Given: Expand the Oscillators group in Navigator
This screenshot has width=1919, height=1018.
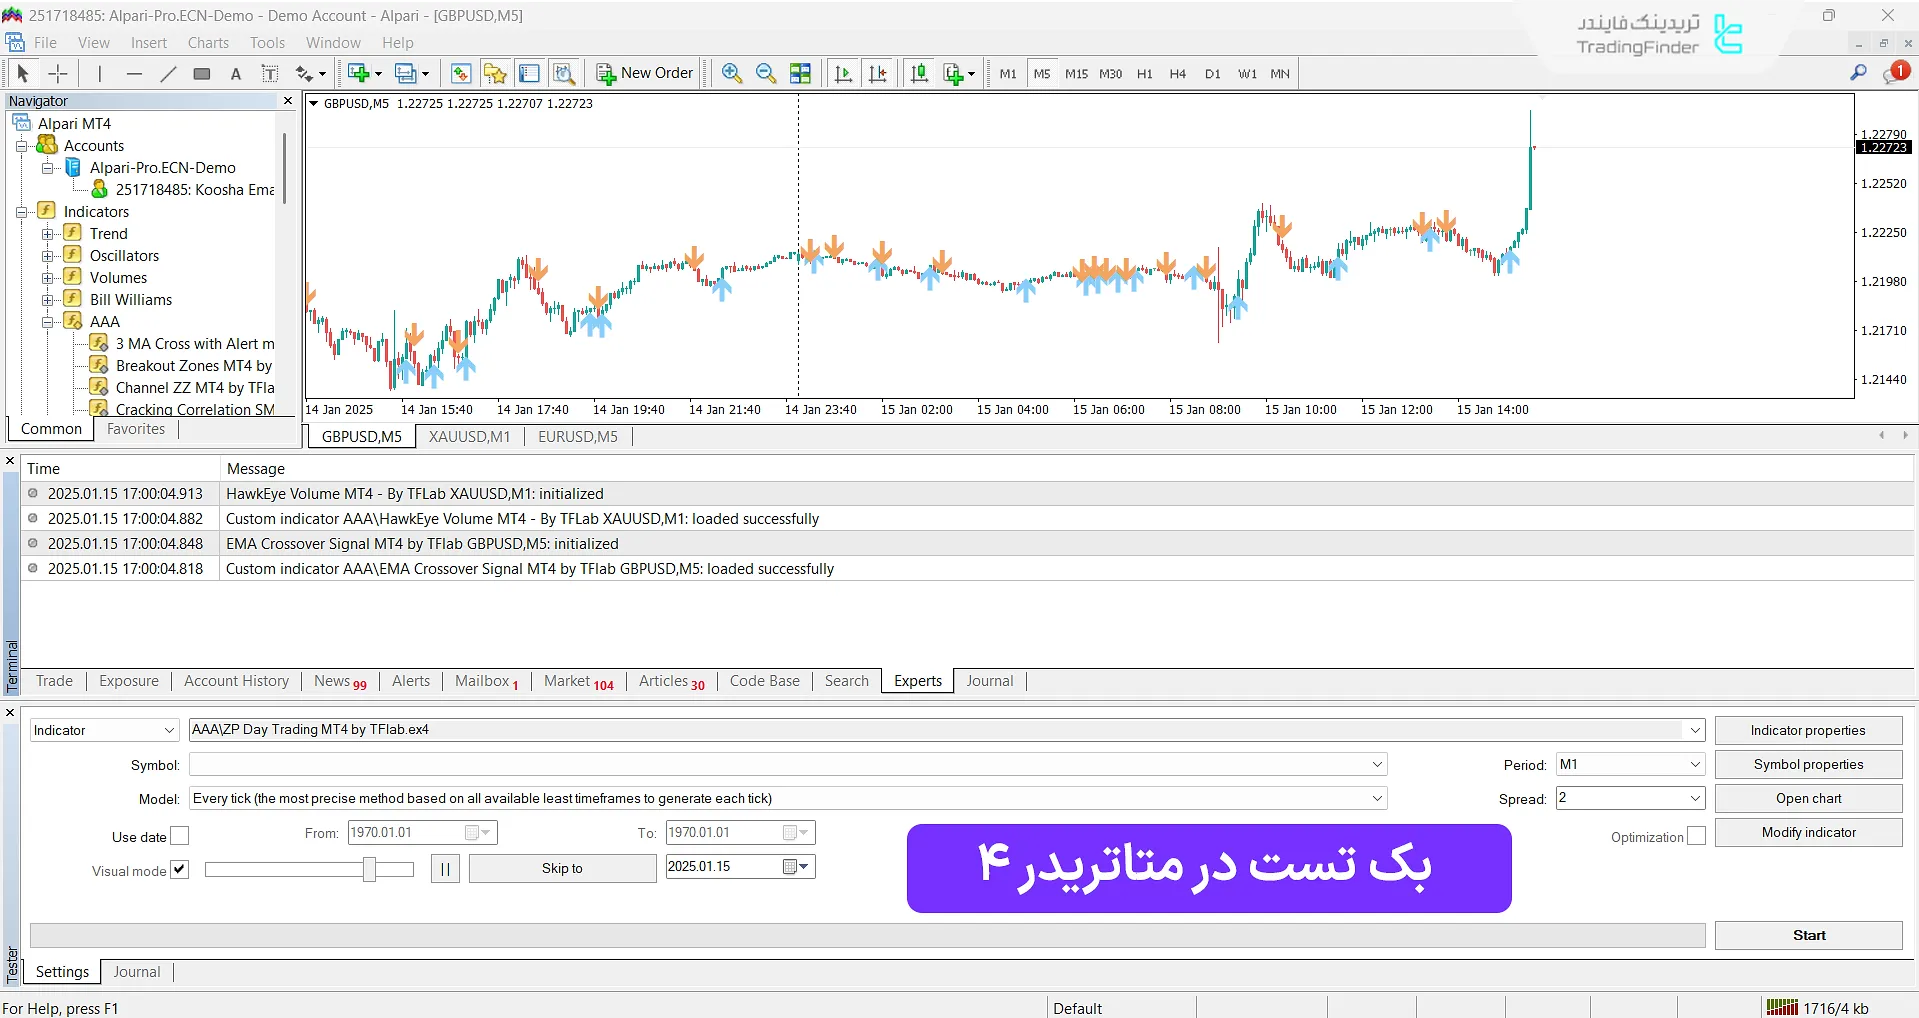Looking at the screenshot, I should (48, 255).
